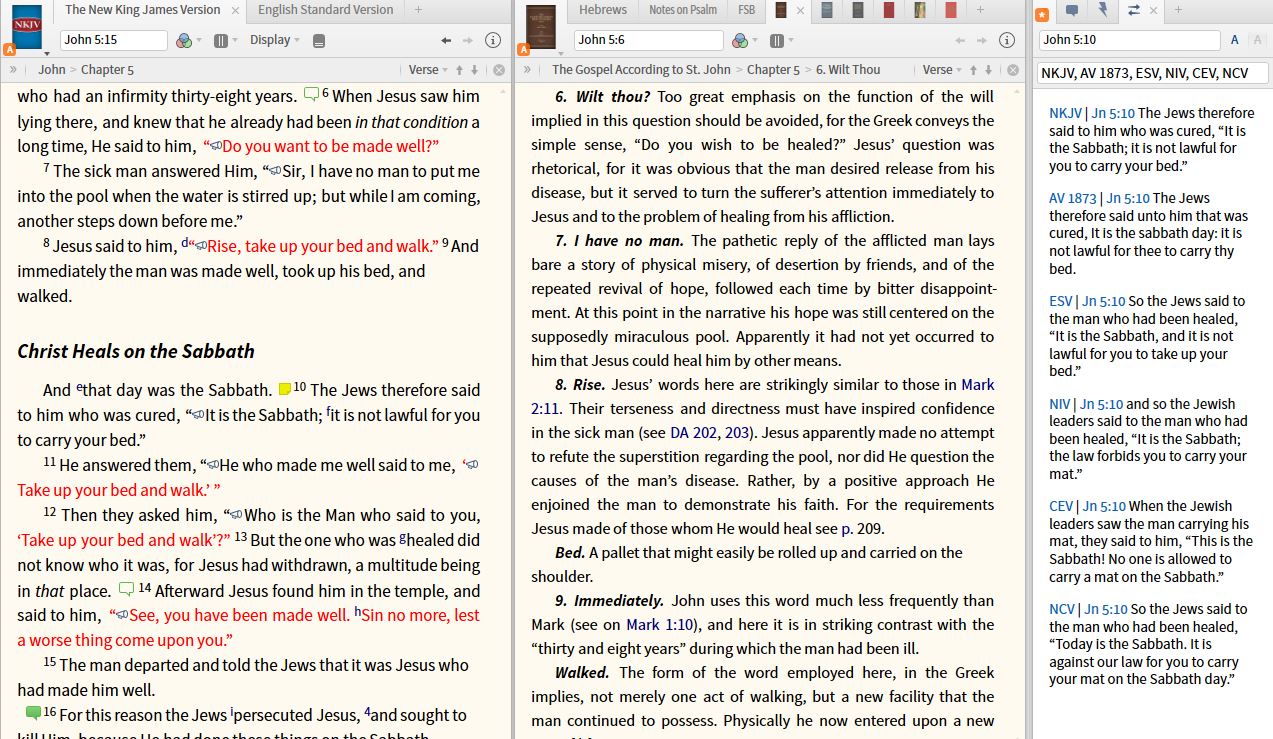The width and height of the screenshot is (1273, 739).
Task: Select The New King James Version tab
Action: (x=142, y=10)
